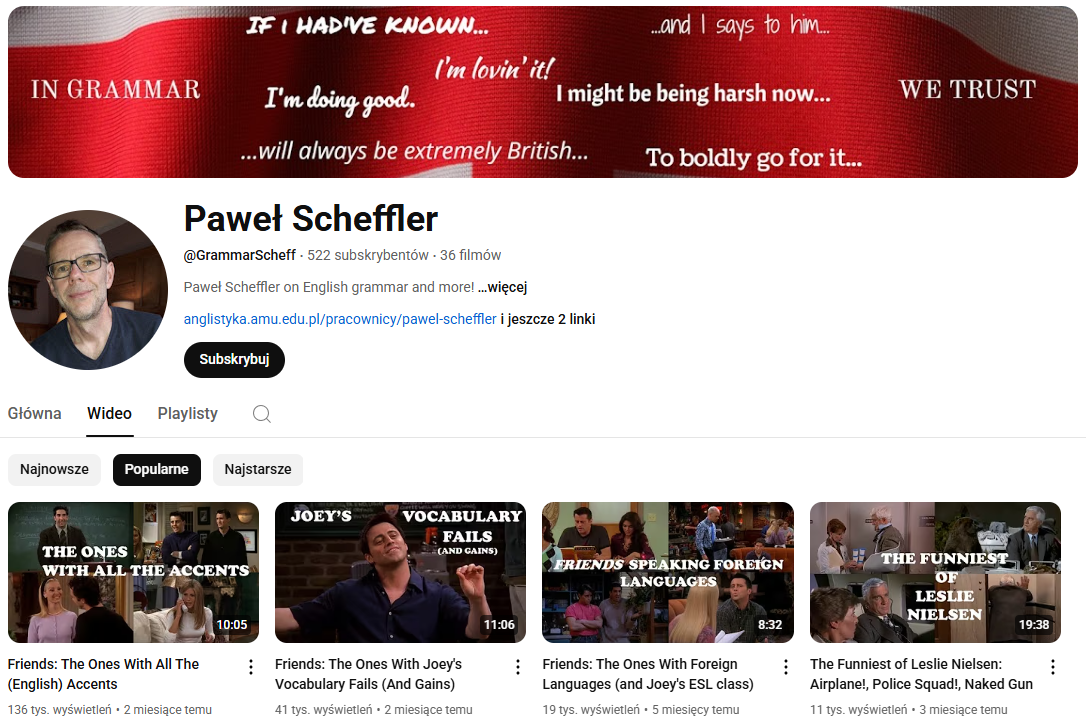The height and width of the screenshot is (718, 1086).
Task: Open the Wideo tab
Action: tap(109, 413)
